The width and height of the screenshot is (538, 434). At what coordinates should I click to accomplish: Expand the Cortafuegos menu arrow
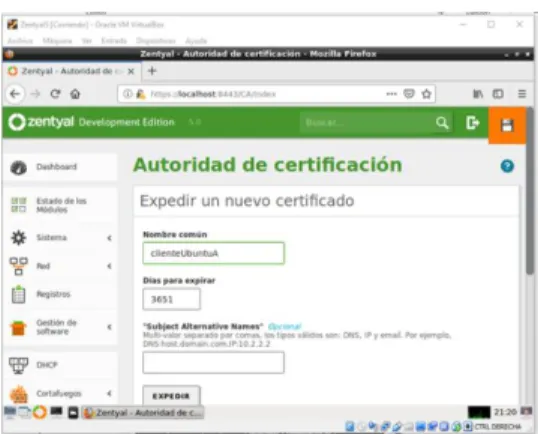pos(109,393)
